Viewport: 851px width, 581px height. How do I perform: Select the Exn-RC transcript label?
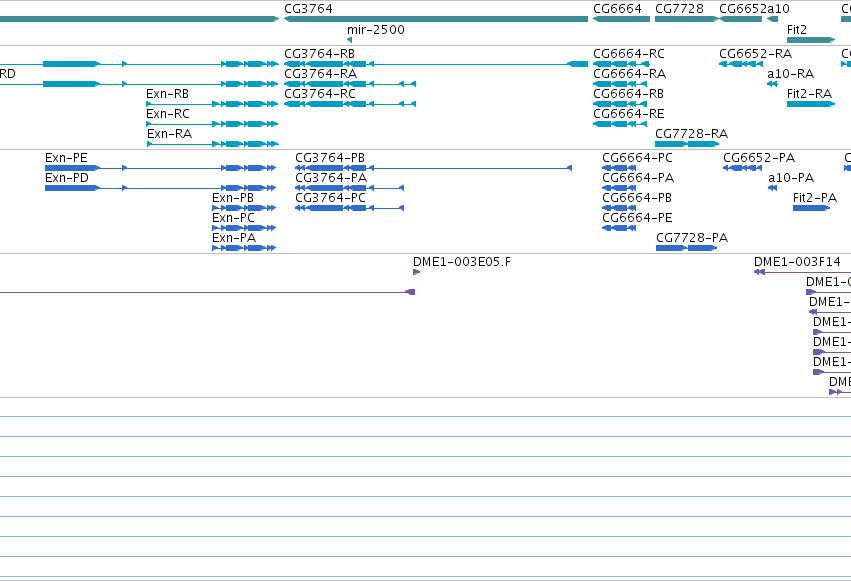(x=168, y=114)
